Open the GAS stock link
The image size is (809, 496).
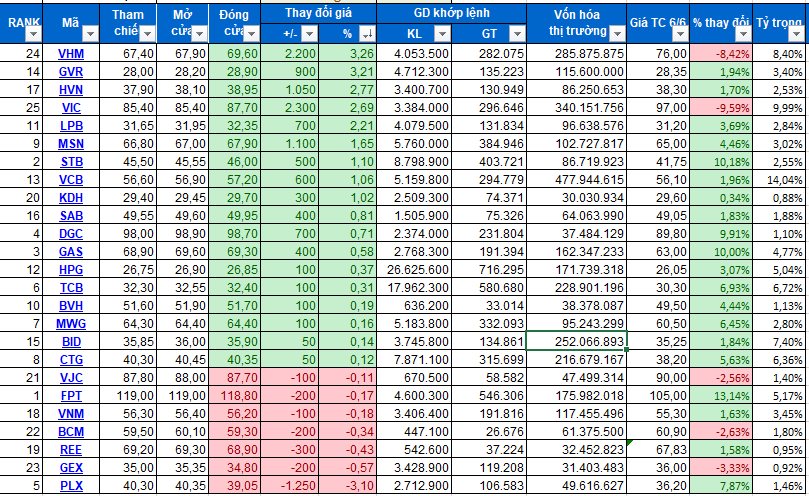[x=71, y=252]
